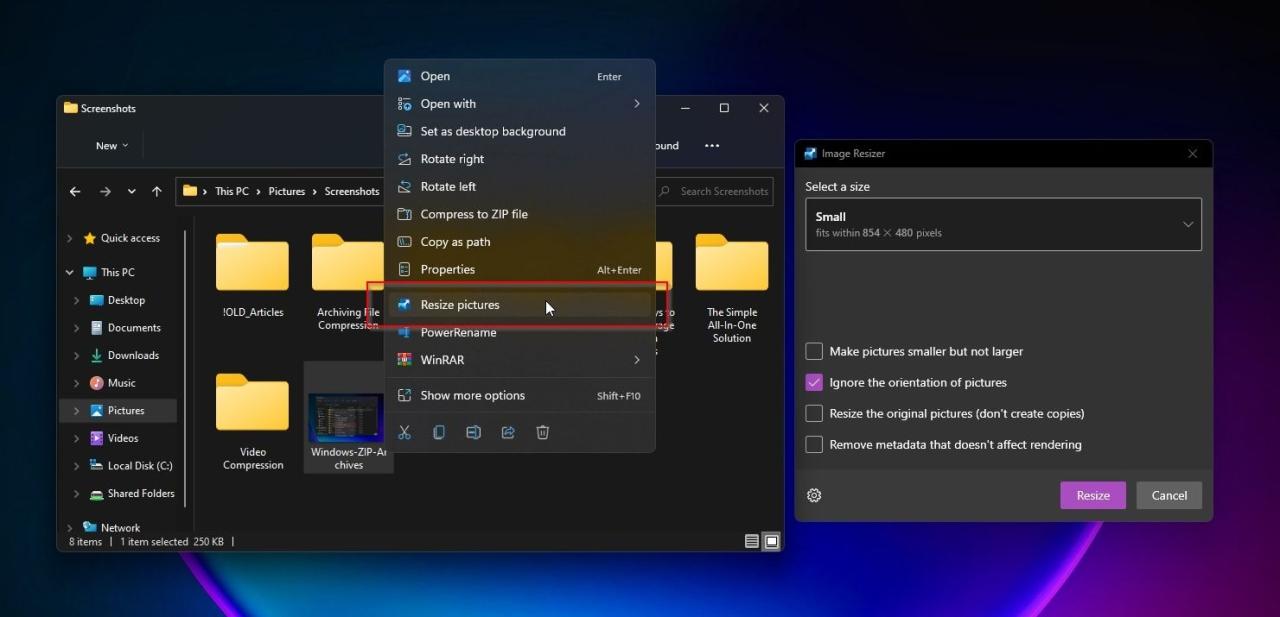Expand the Downloads node arrow in sidebar
The width and height of the screenshot is (1280, 617).
(77, 355)
